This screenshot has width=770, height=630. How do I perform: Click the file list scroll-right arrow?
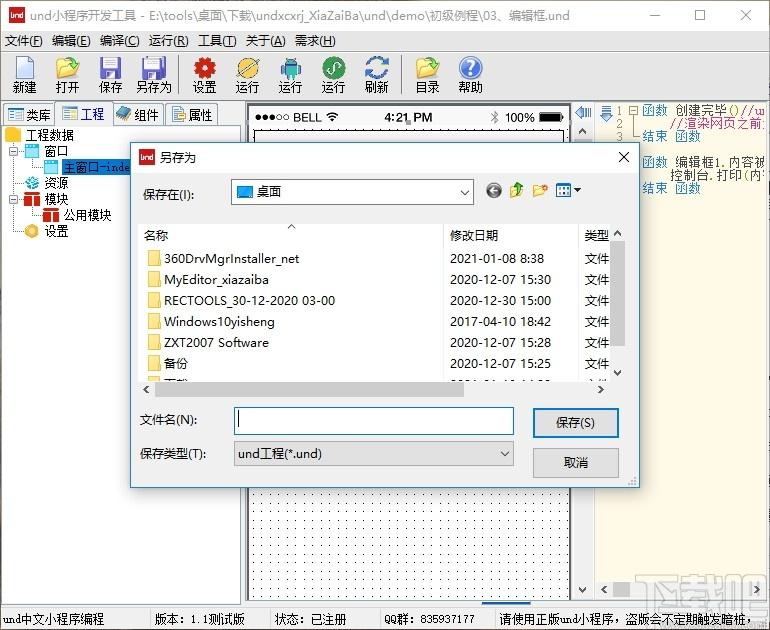coord(601,389)
